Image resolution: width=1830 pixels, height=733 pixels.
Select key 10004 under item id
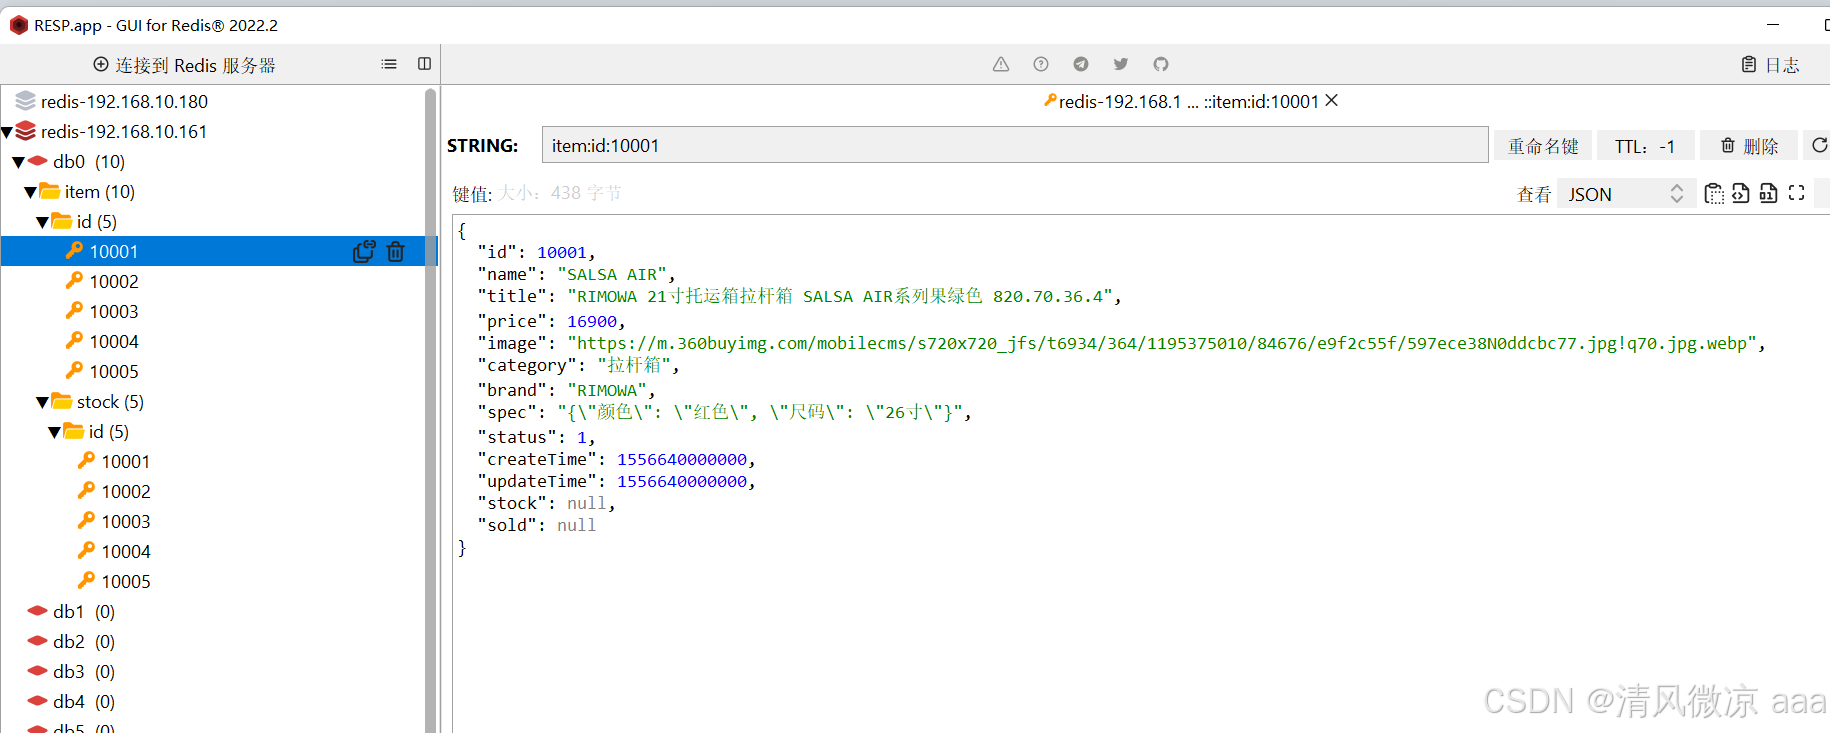click(114, 341)
